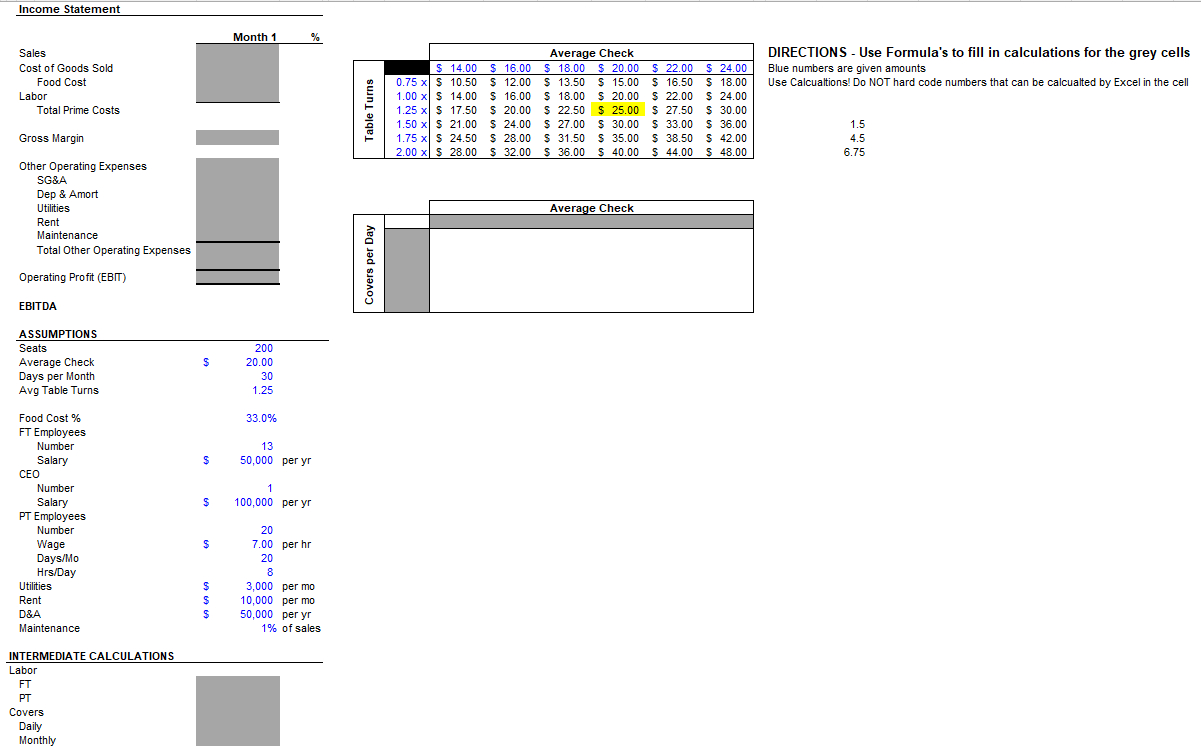This screenshot has height=746, width=1201.
Task: Click the grey Operating Profit (EBIT) cell
Action: click(237, 277)
